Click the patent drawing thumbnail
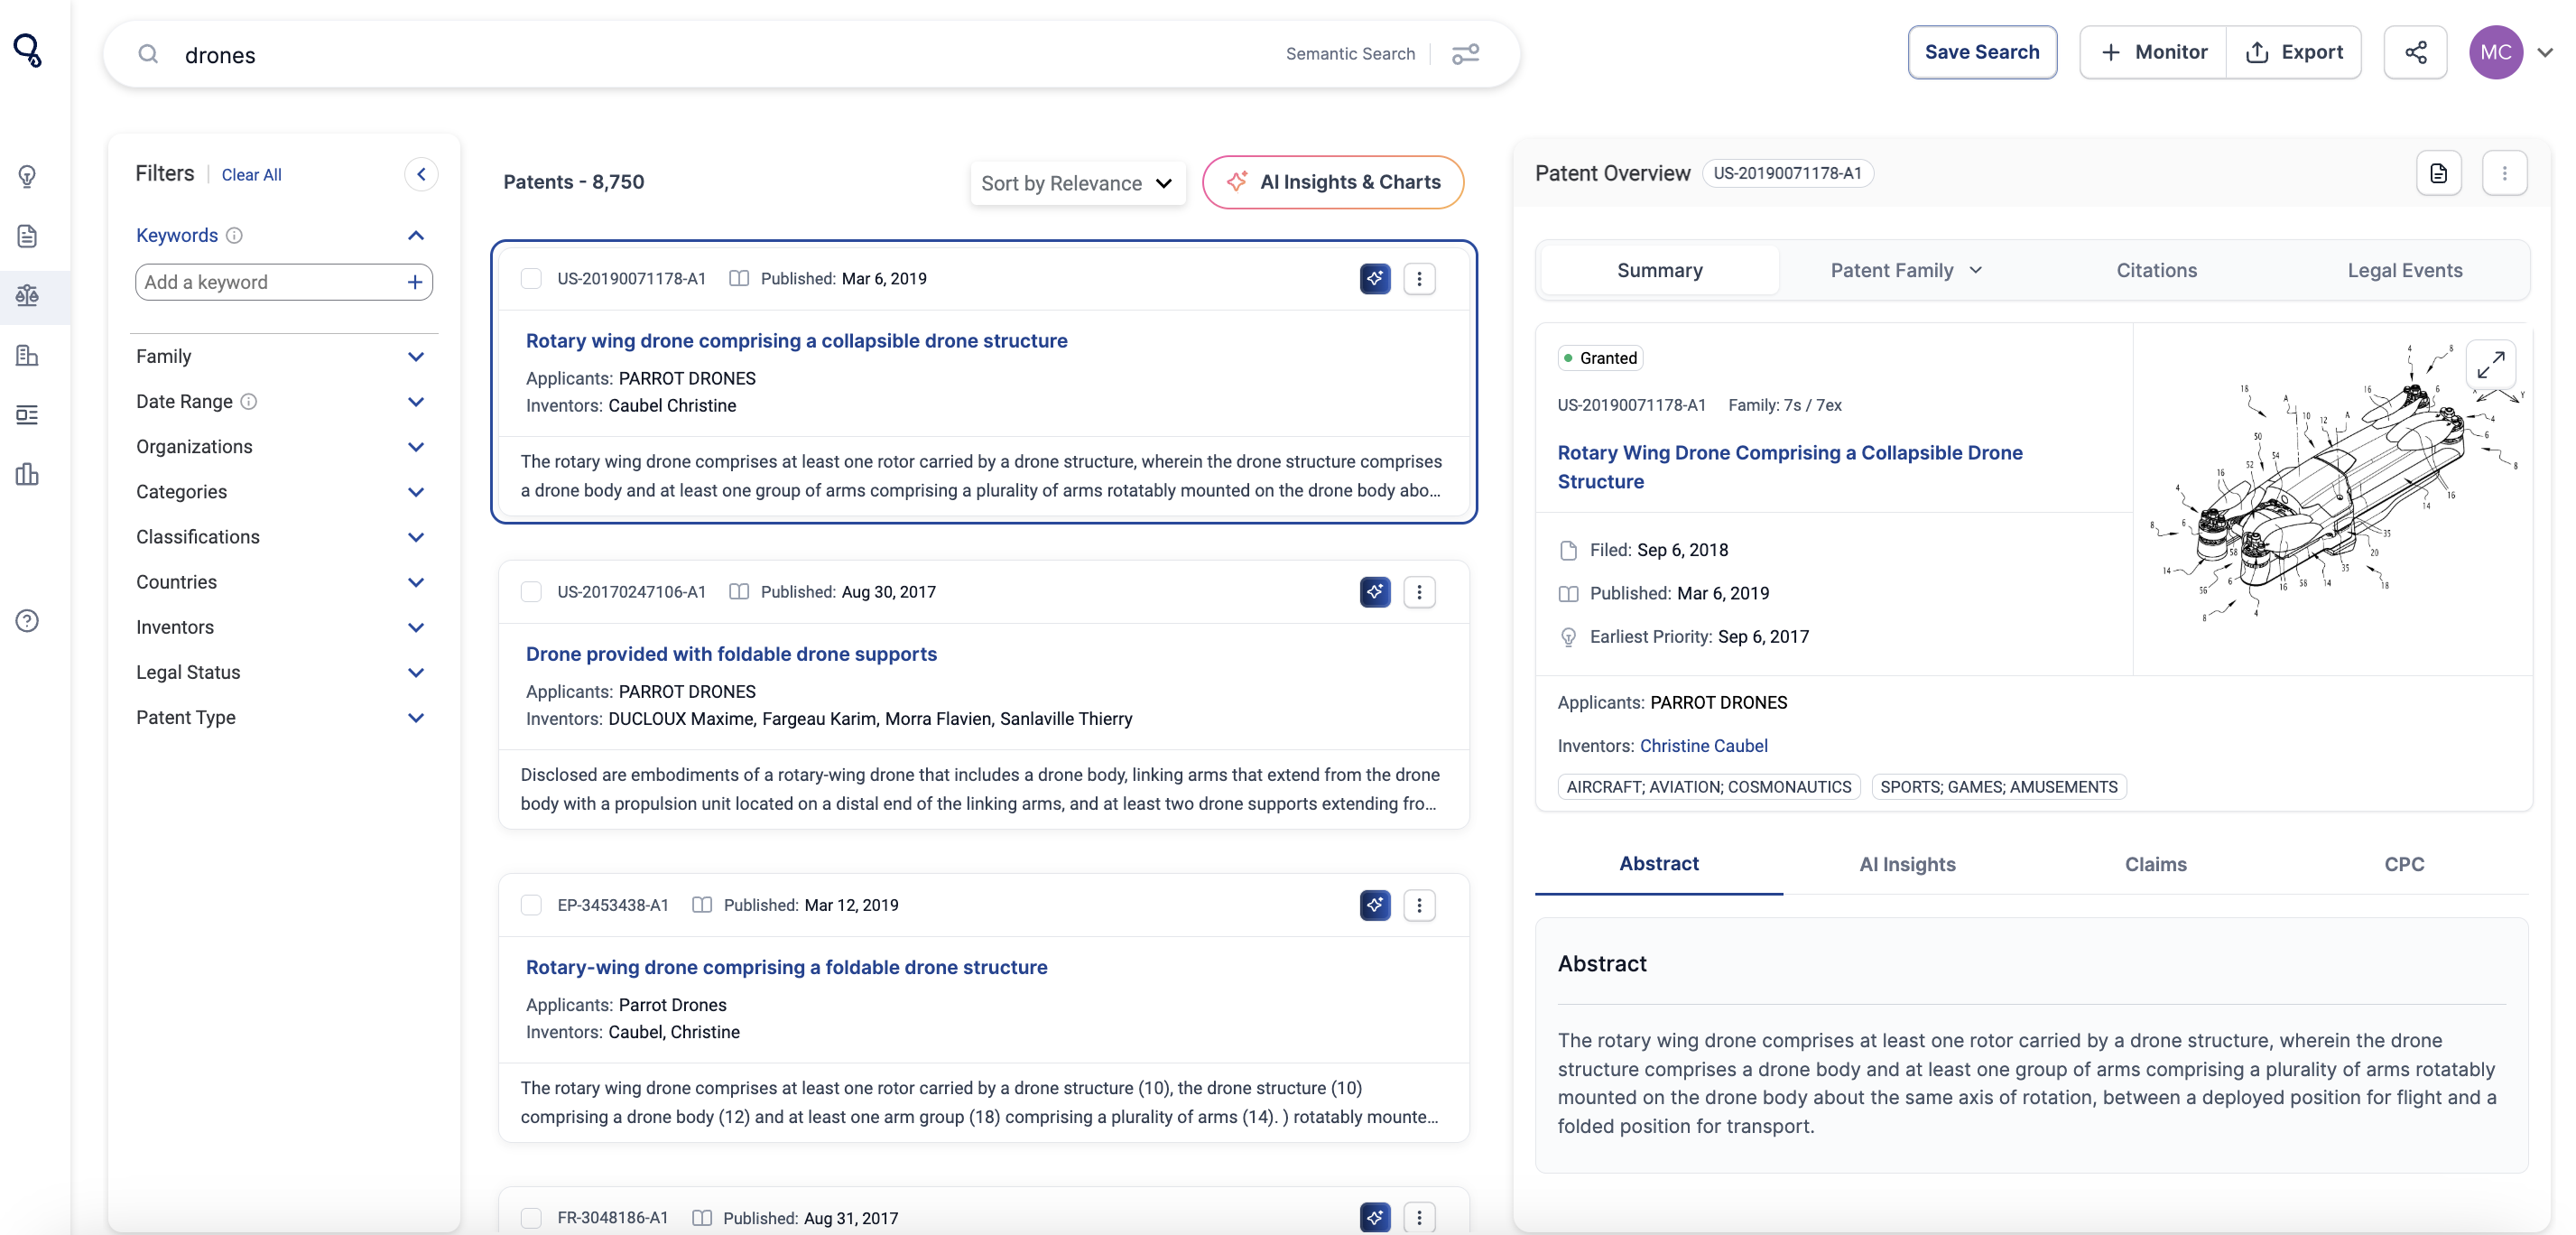 tap(2335, 485)
